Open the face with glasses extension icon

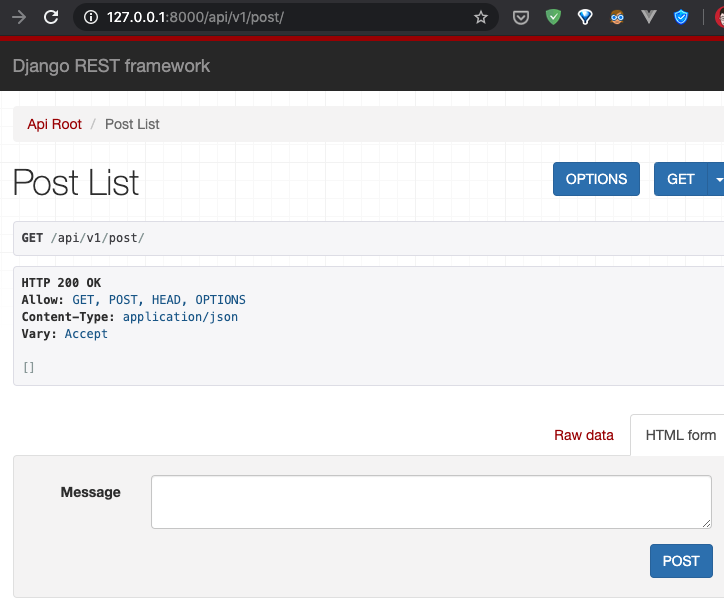[x=617, y=18]
